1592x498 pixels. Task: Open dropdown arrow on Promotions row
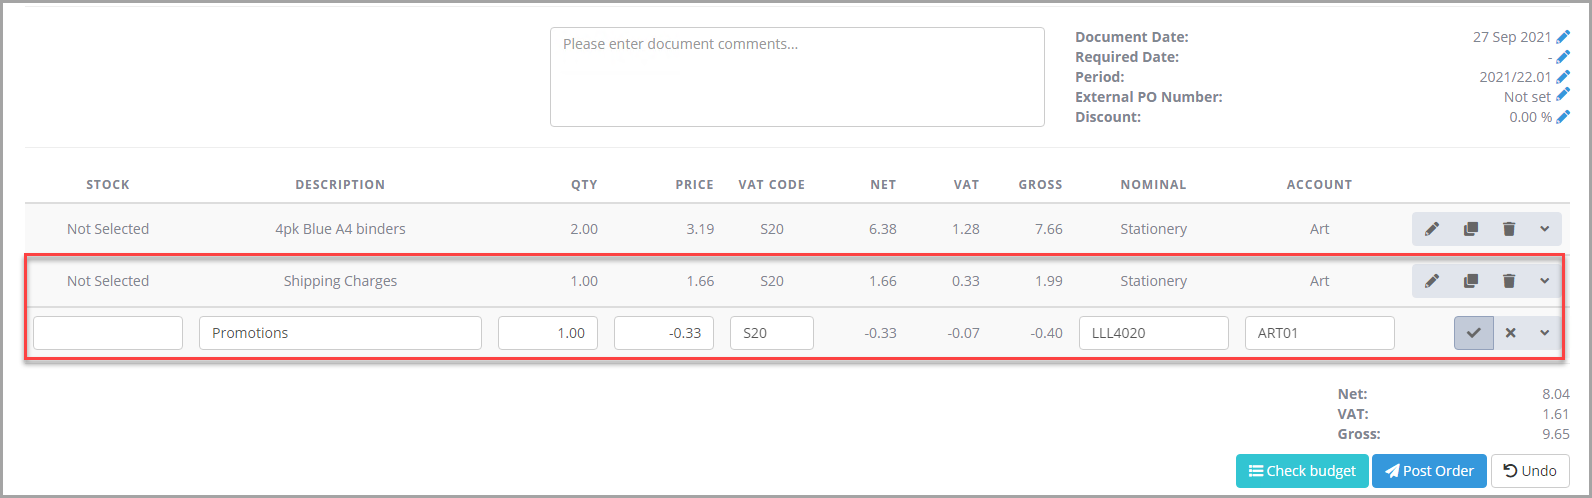click(x=1544, y=333)
